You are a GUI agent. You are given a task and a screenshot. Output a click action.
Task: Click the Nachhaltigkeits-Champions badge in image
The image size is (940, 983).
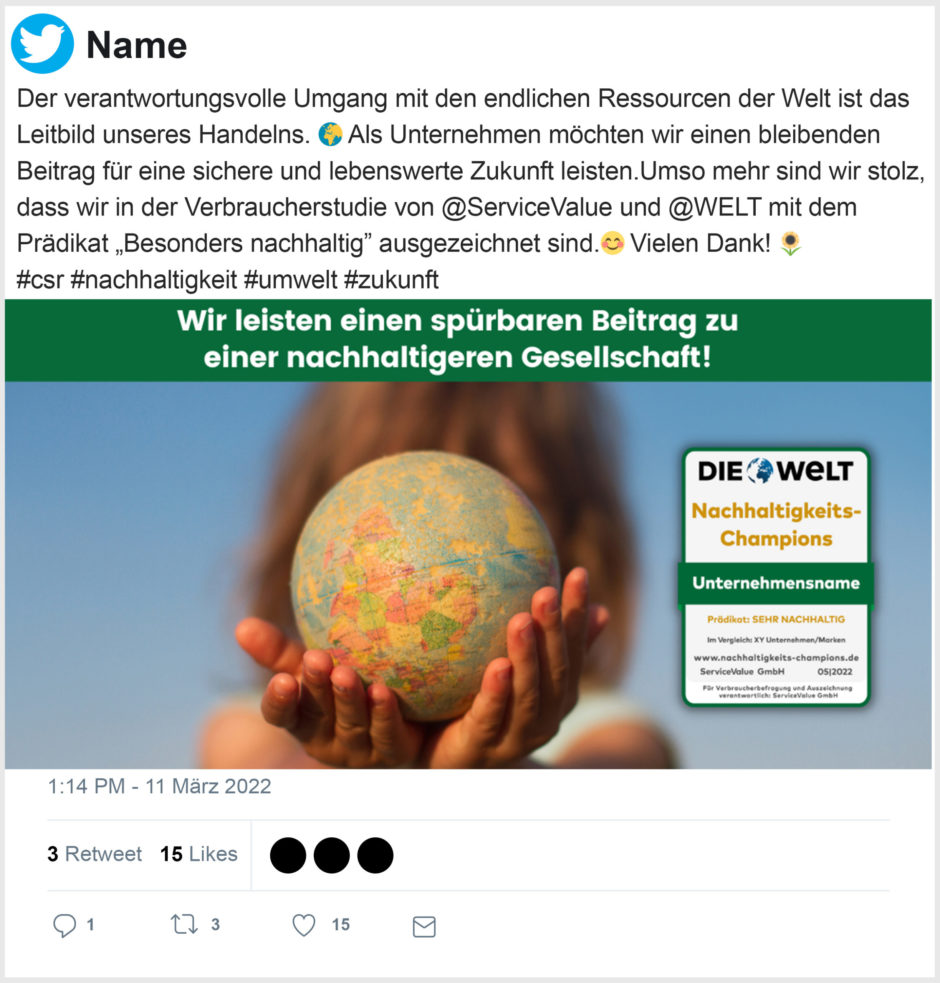(776, 577)
